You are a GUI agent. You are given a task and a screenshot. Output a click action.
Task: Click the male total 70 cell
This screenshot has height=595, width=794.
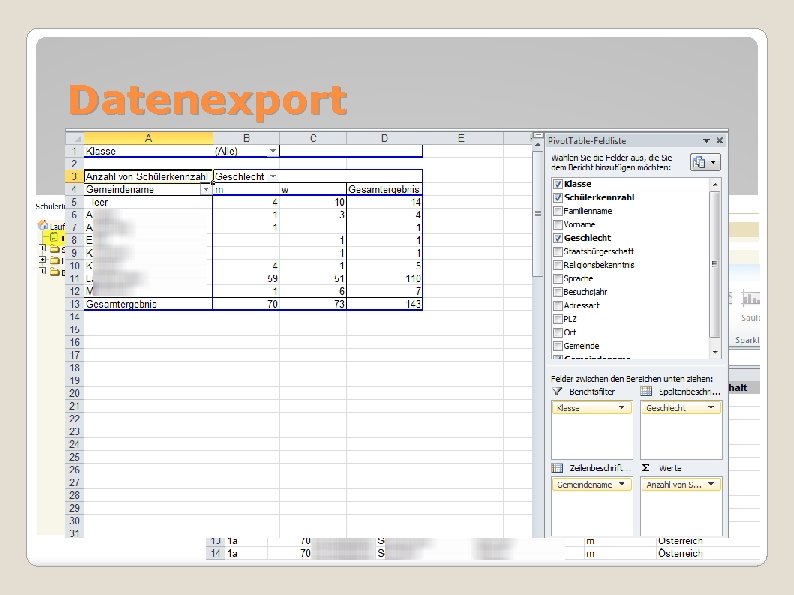246,304
